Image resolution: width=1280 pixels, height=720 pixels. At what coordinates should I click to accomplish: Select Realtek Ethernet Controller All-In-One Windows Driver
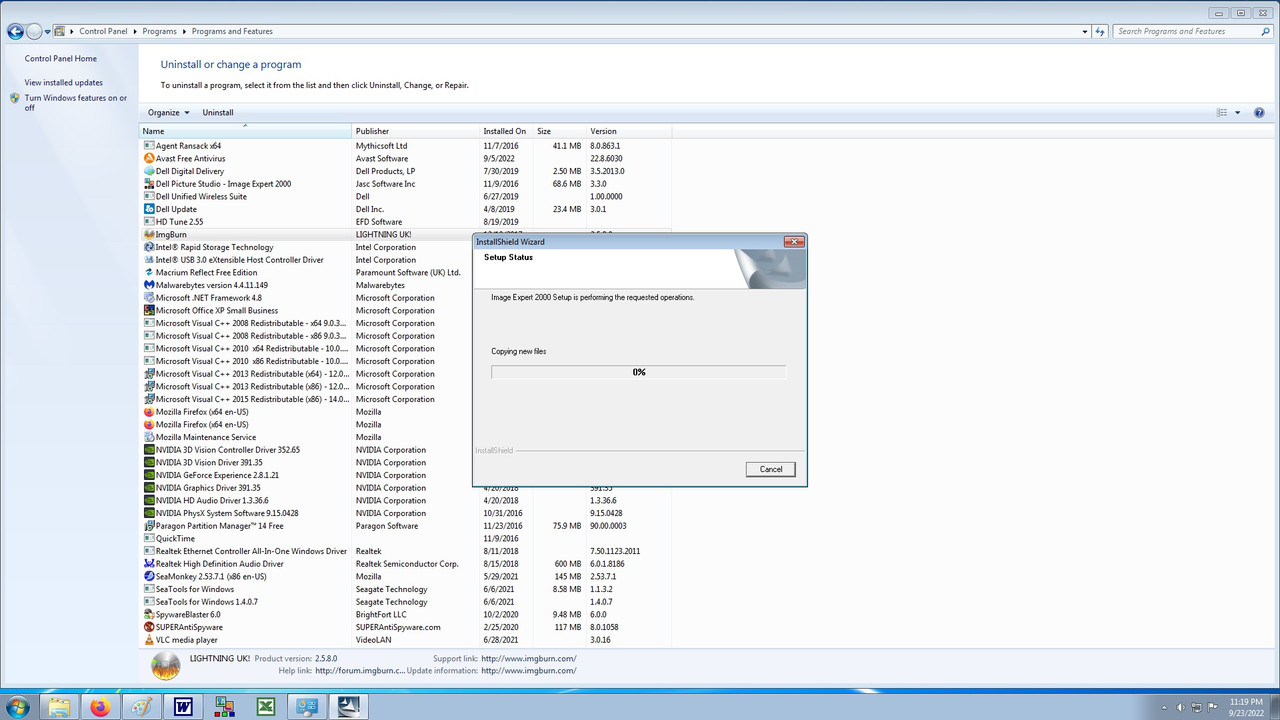click(x=405, y=551)
